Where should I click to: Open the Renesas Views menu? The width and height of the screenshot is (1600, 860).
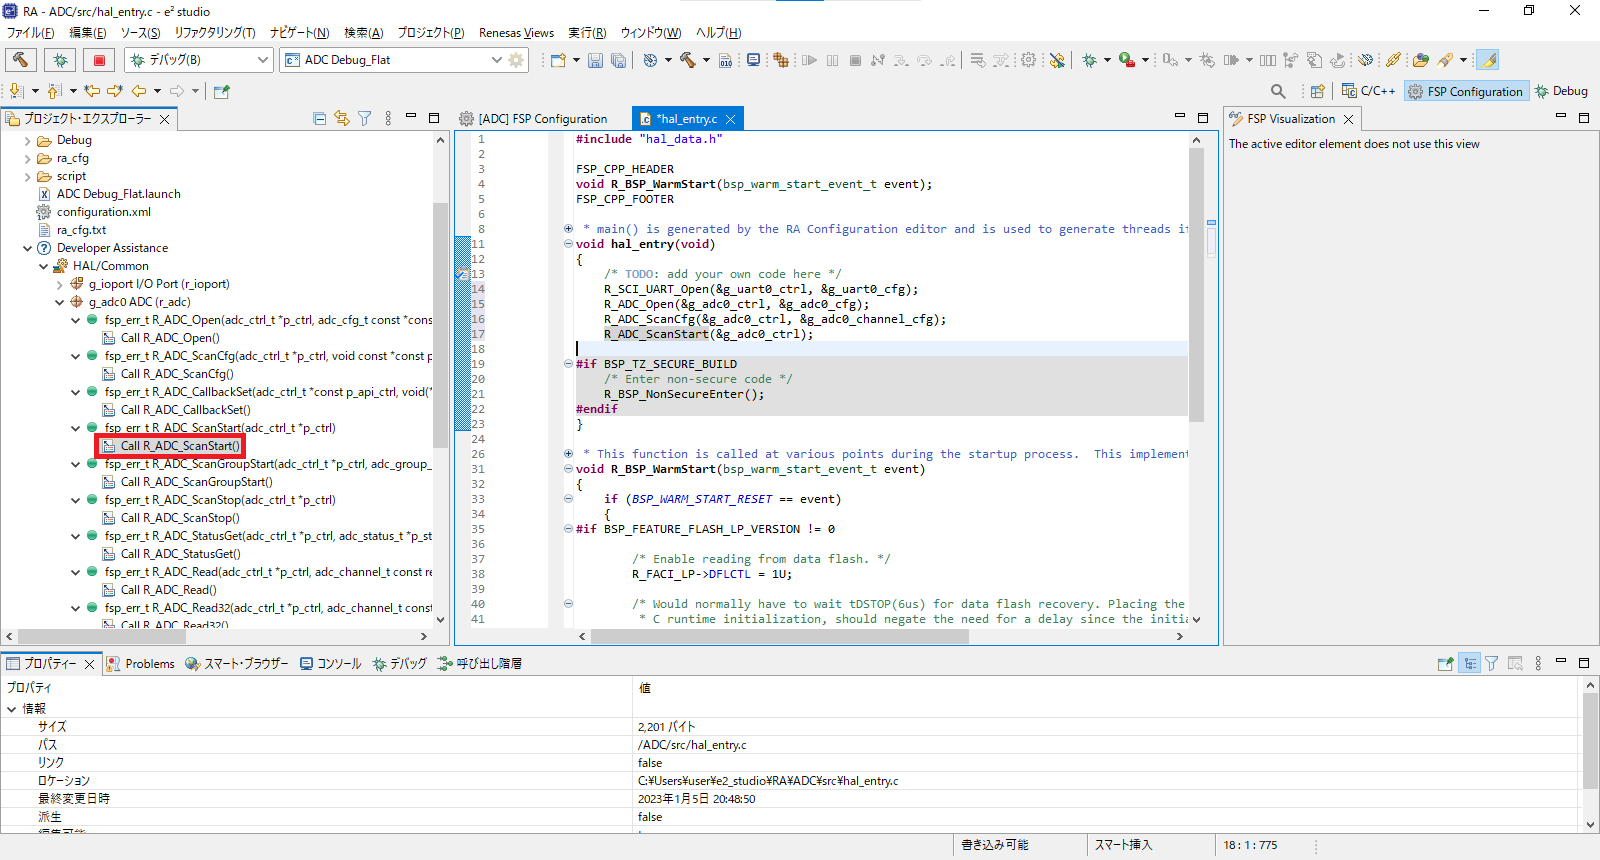(x=516, y=33)
